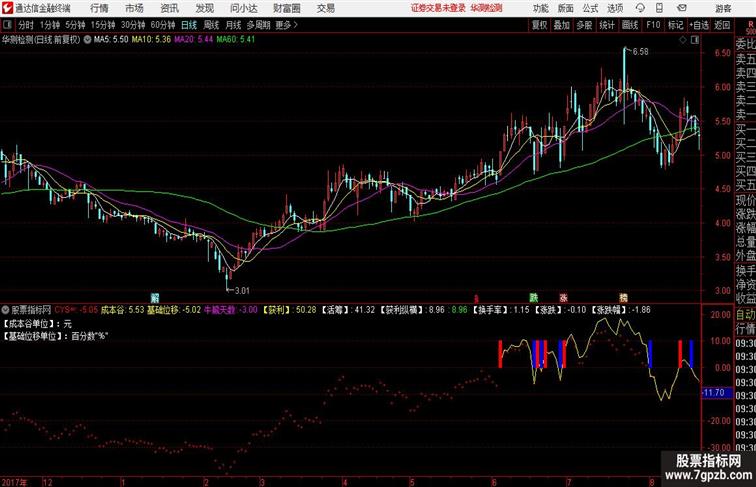Switch to the 60分钟 period tab
This screenshot has width=756, height=487.
tap(163, 25)
